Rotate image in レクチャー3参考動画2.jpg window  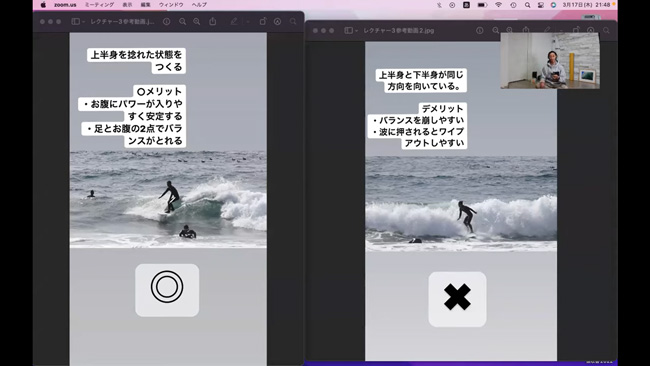point(576,30)
